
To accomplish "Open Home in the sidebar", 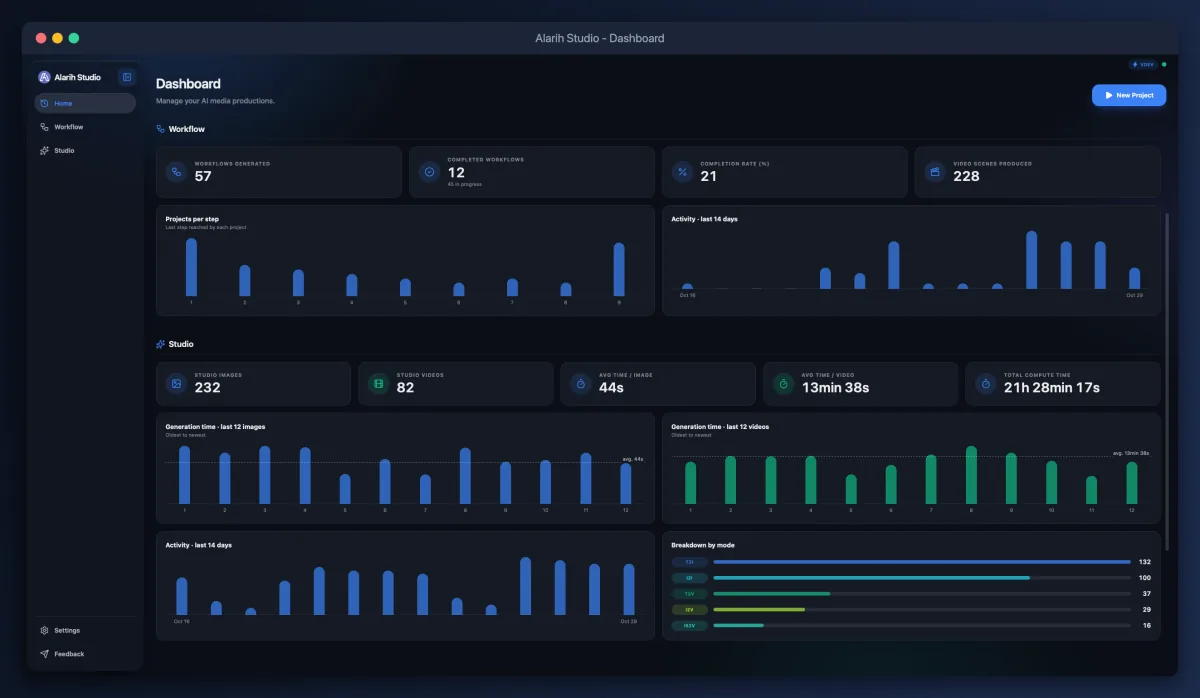I will [85, 103].
